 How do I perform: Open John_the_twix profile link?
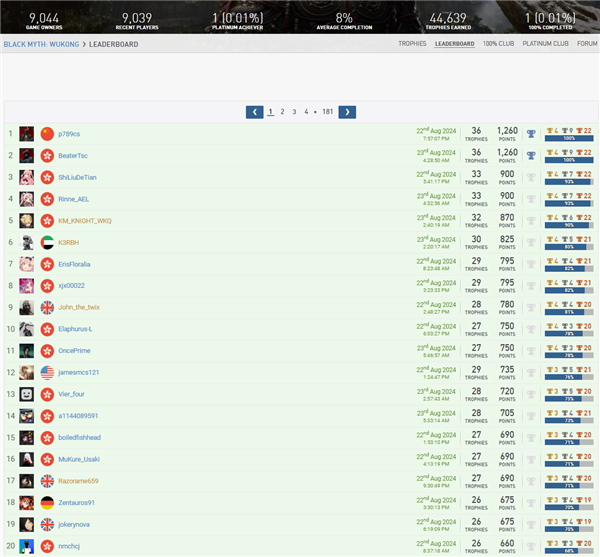coord(79,307)
